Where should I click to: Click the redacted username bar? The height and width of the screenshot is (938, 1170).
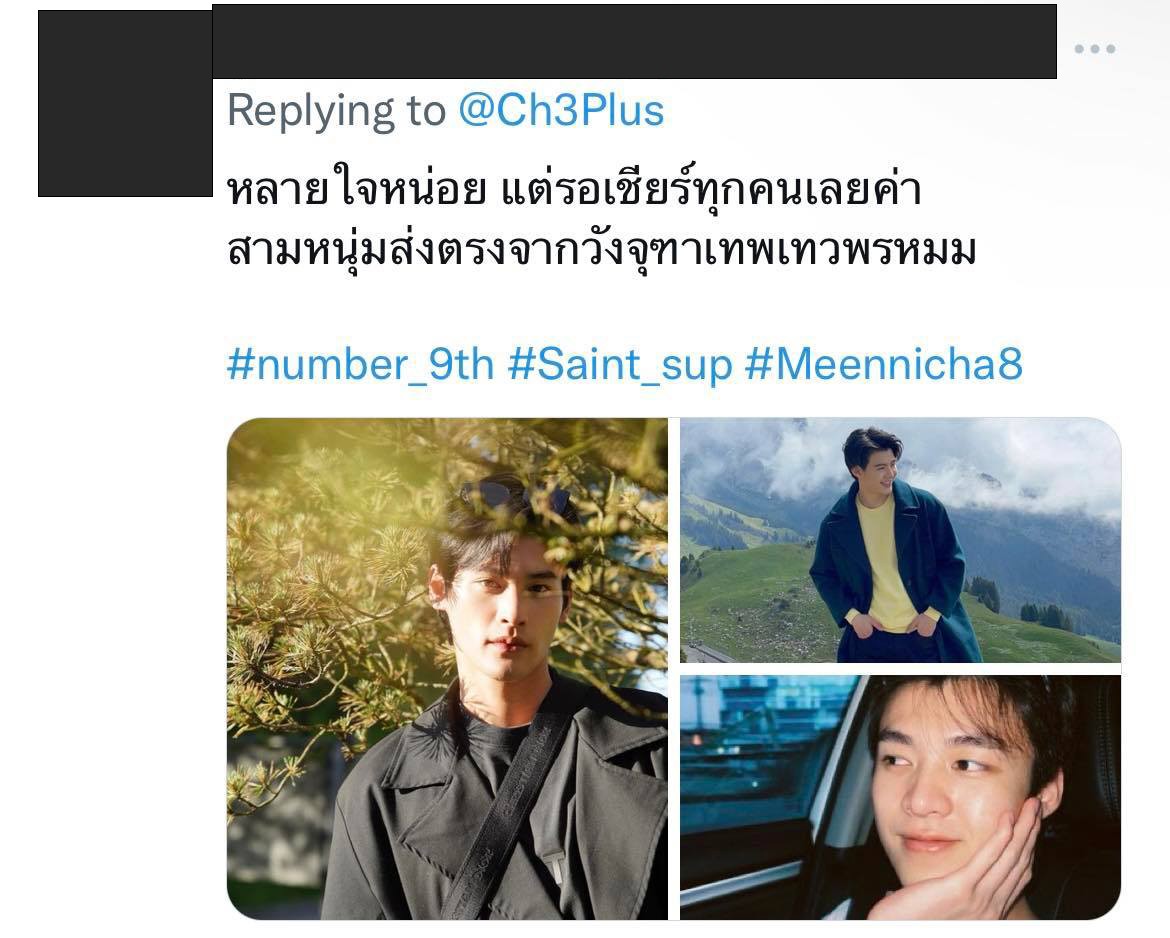tap(634, 42)
